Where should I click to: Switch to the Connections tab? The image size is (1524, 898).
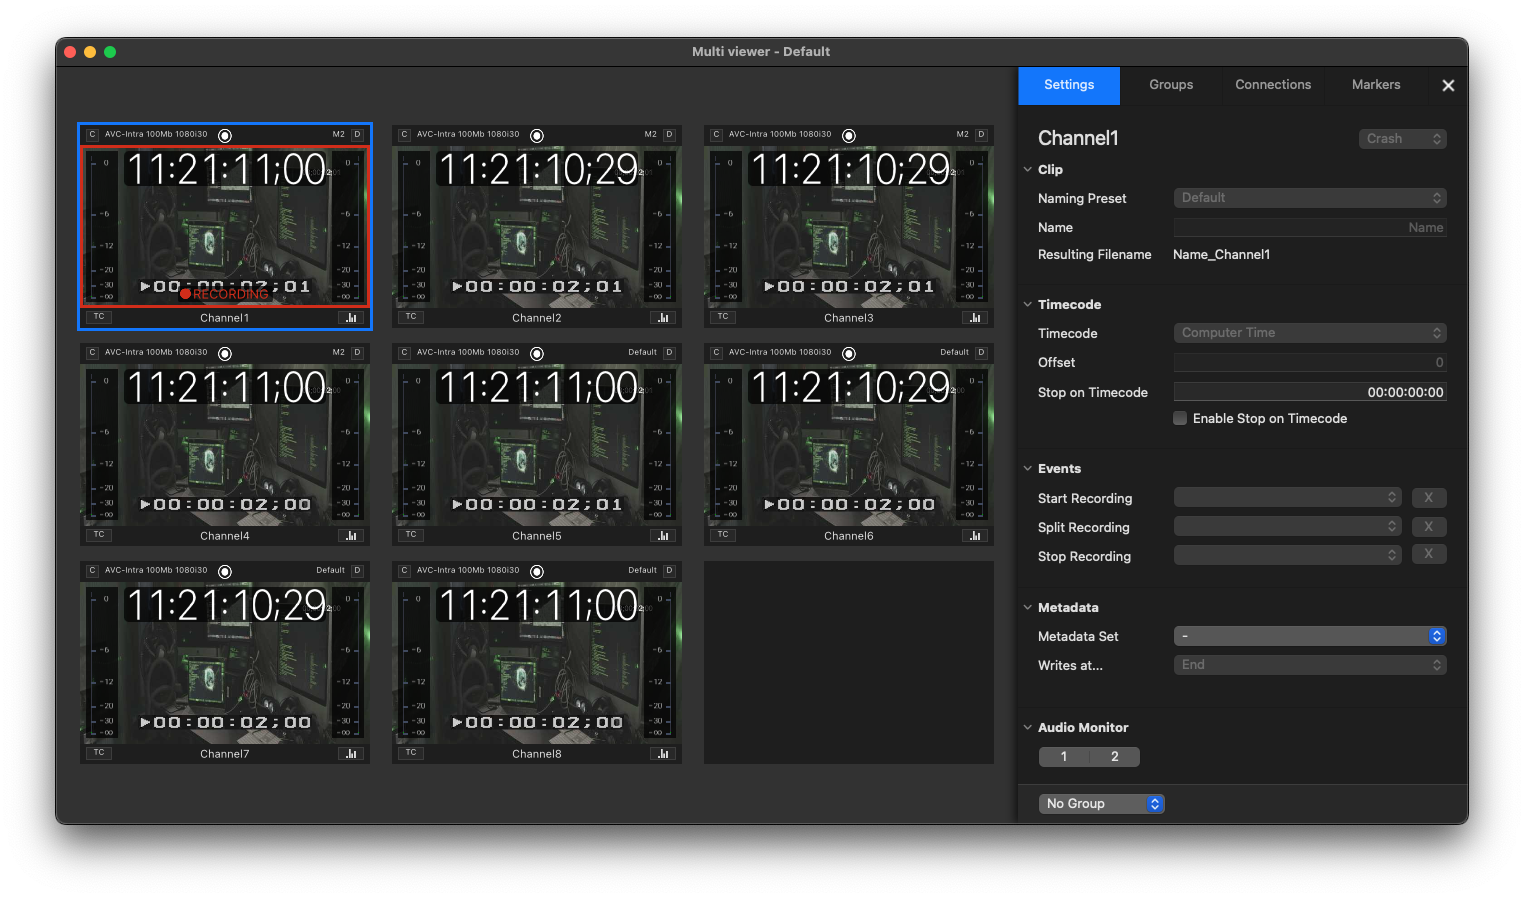click(1273, 85)
